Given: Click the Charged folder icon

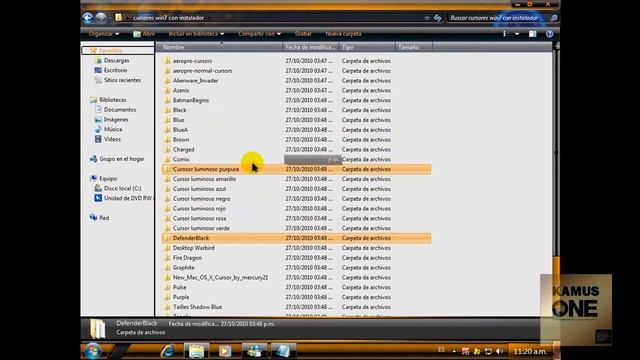Looking at the screenshot, I should [x=167, y=149].
